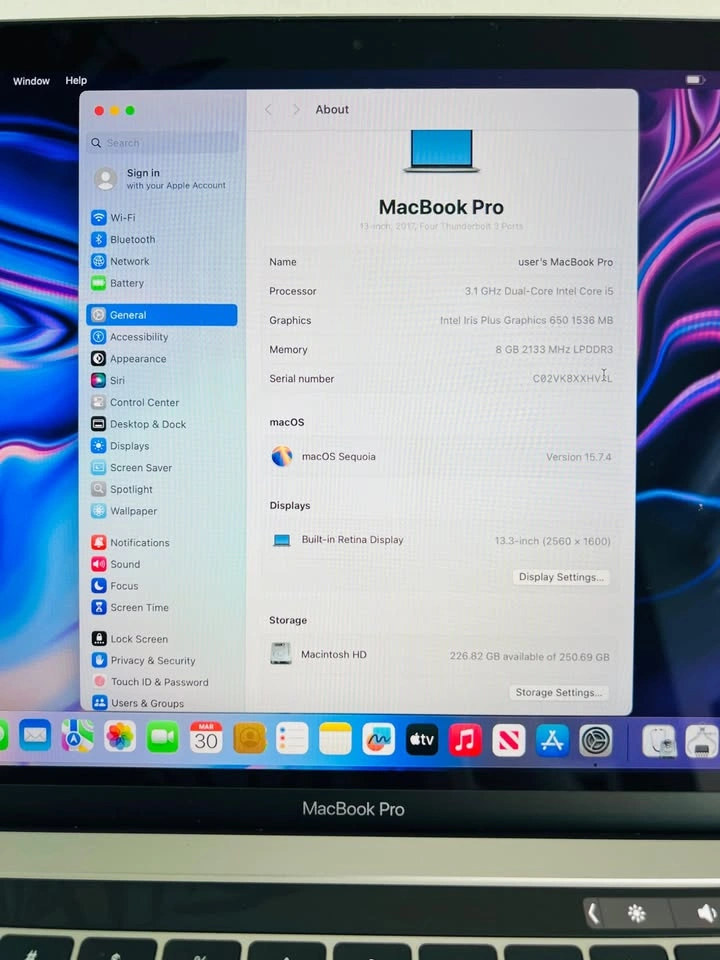Screen dimensions: 720x960
Task: Open Control Center settings
Action: click(x=135, y=402)
